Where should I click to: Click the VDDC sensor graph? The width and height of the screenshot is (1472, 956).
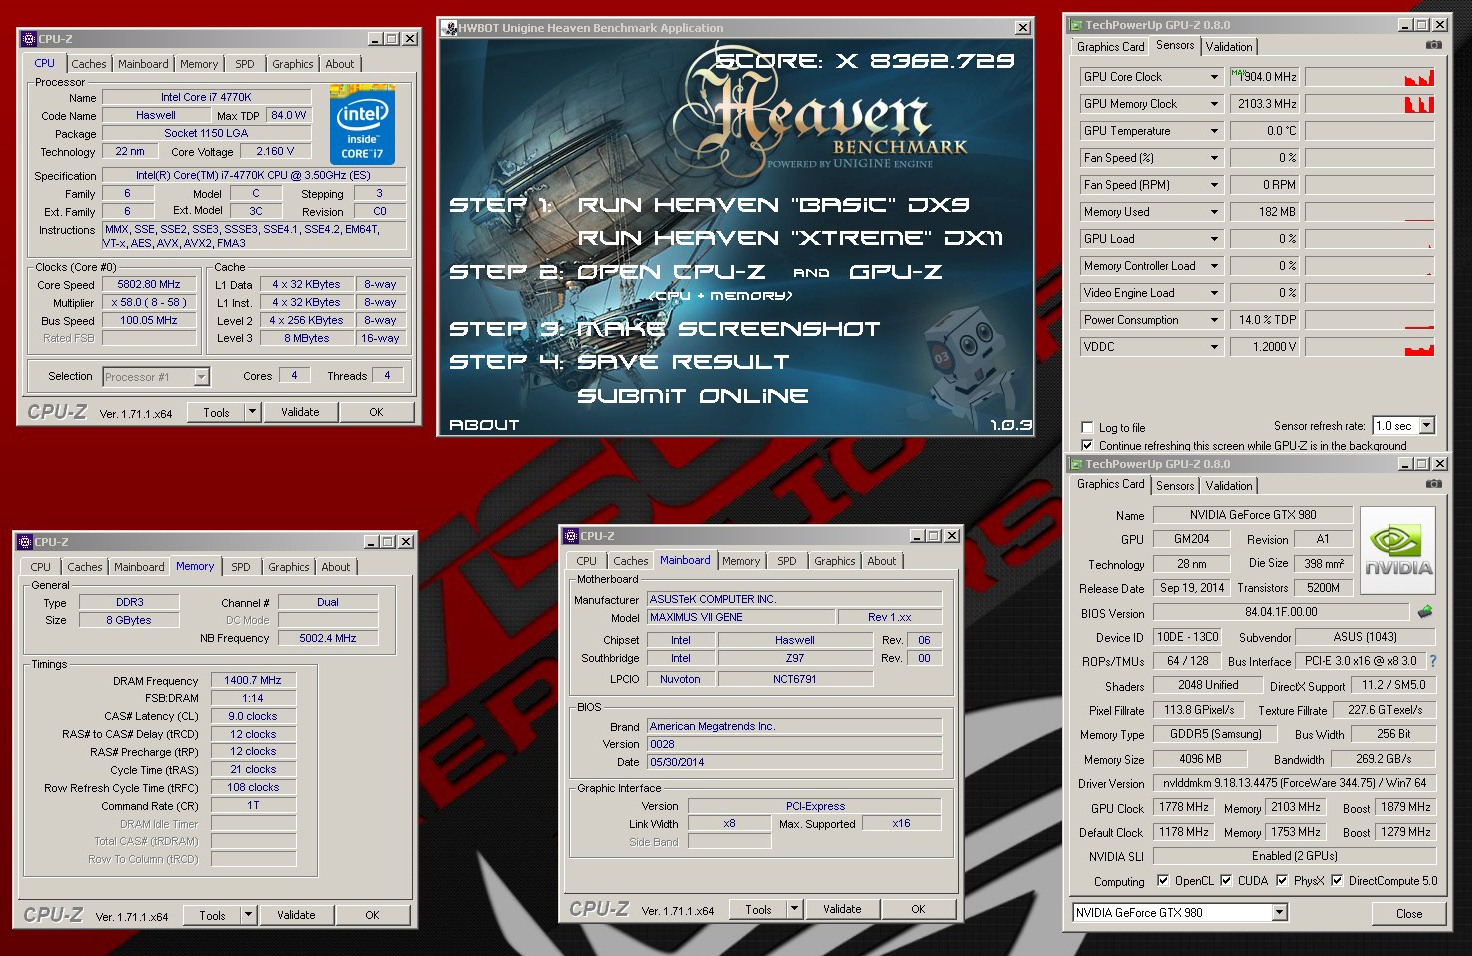[x=1369, y=347]
